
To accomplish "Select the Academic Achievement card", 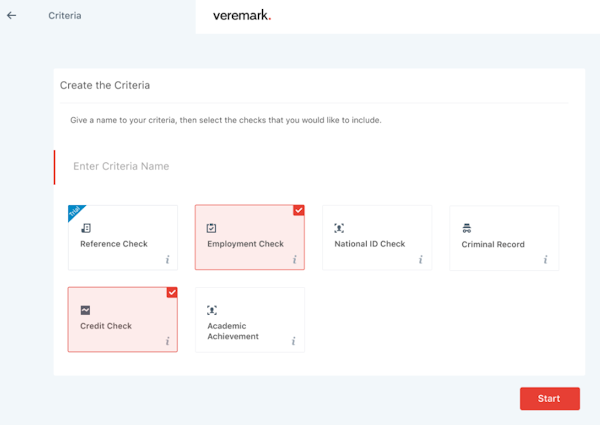I will (x=249, y=321).
